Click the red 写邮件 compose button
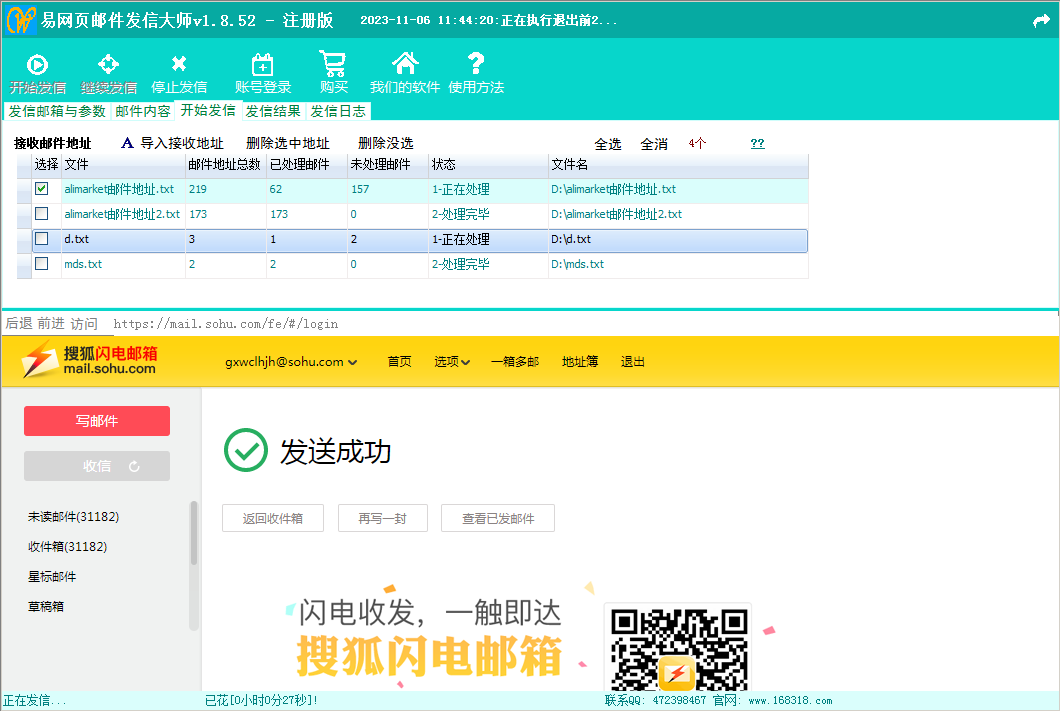The width and height of the screenshot is (1061, 712). click(x=97, y=421)
